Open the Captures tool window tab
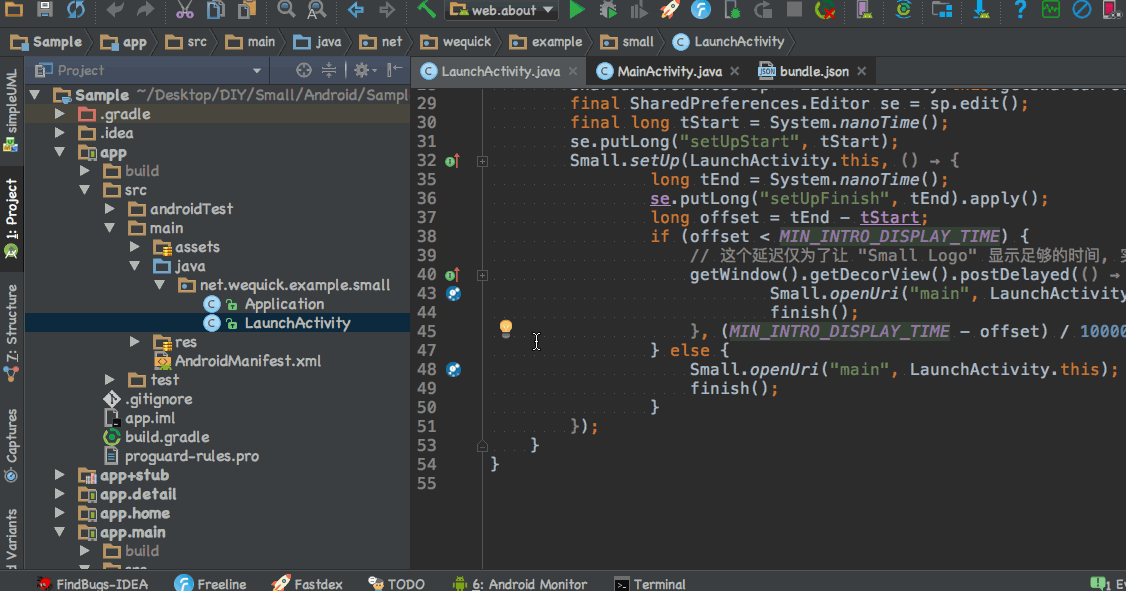1126x591 pixels. 11,445
